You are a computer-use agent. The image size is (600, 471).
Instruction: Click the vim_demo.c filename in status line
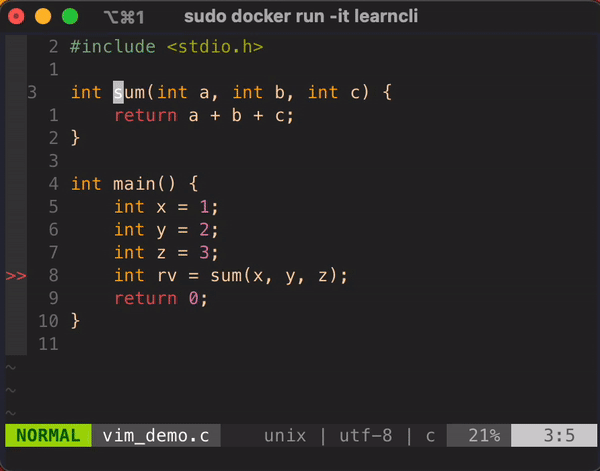point(156,435)
